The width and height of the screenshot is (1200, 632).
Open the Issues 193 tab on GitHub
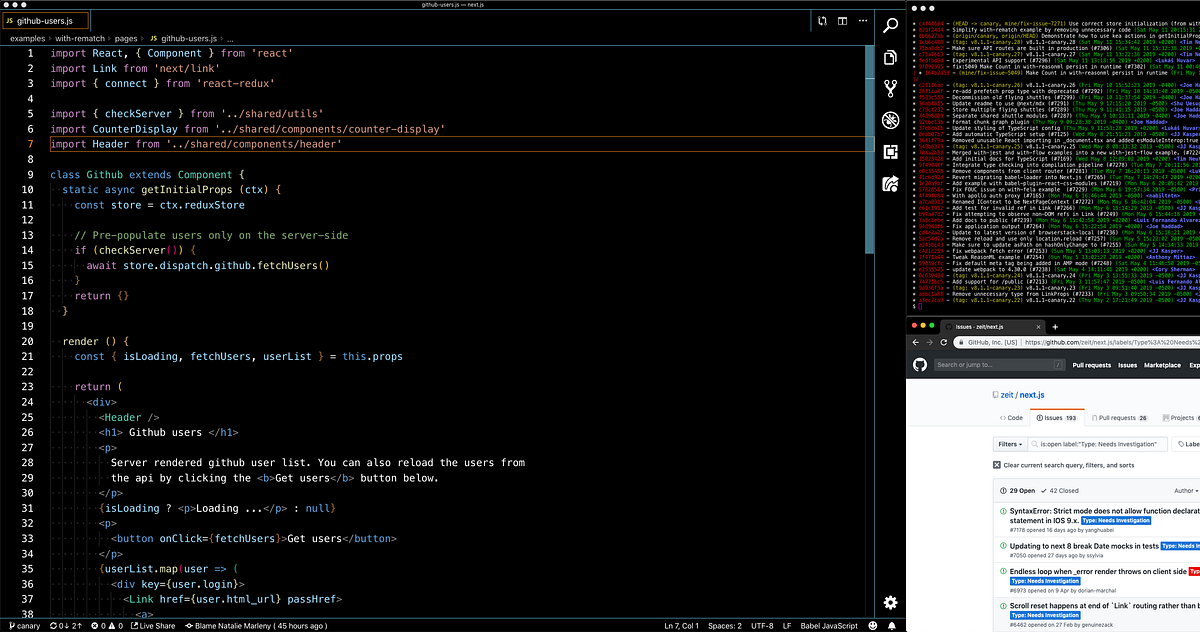click(x=1057, y=418)
